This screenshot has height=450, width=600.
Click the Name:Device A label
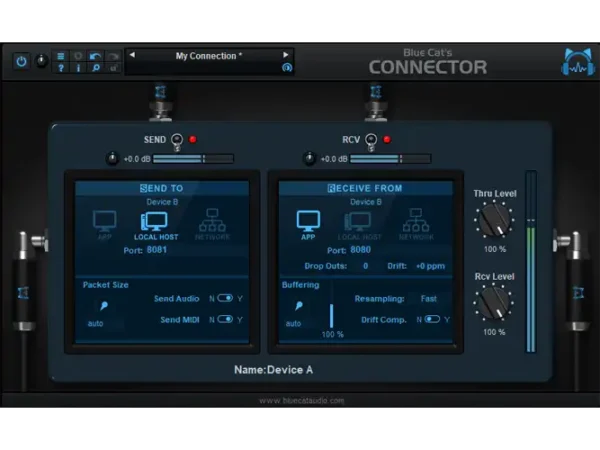273,370
